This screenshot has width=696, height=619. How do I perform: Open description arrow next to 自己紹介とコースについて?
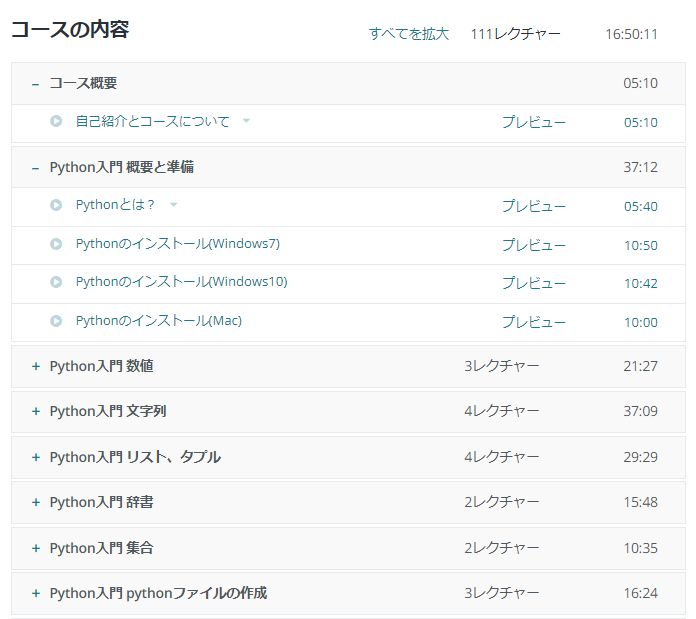click(x=247, y=121)
